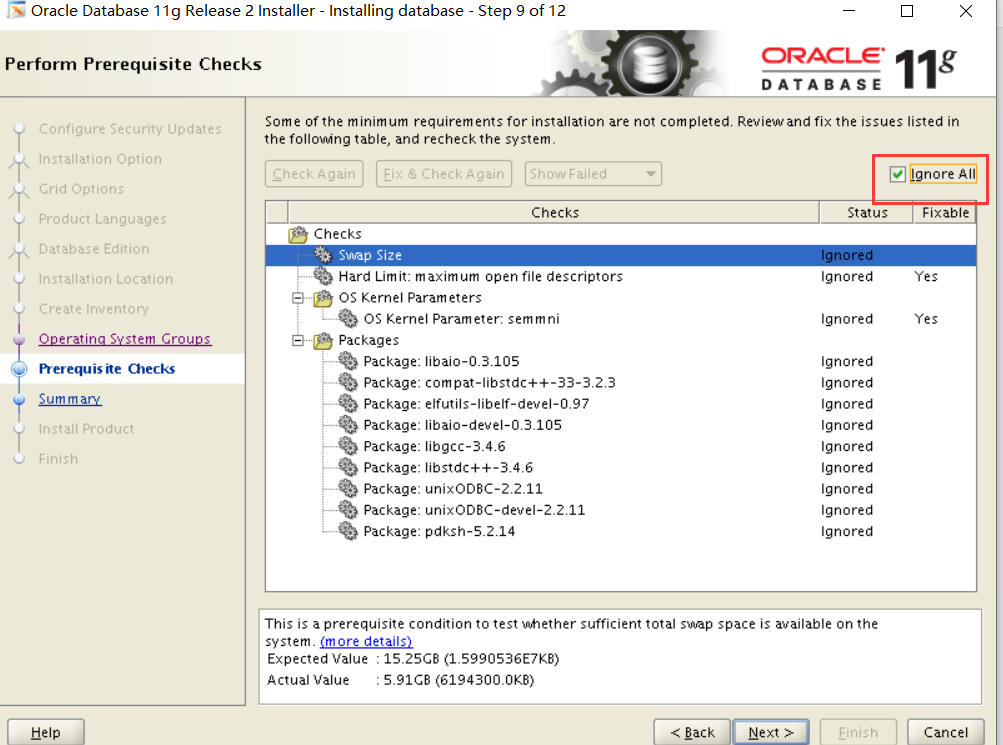Image resolution: width=1003 pixels, height=745 pixels.
Task: Click gear icon for pdksh-5.2.14
Action: (348, 531)
